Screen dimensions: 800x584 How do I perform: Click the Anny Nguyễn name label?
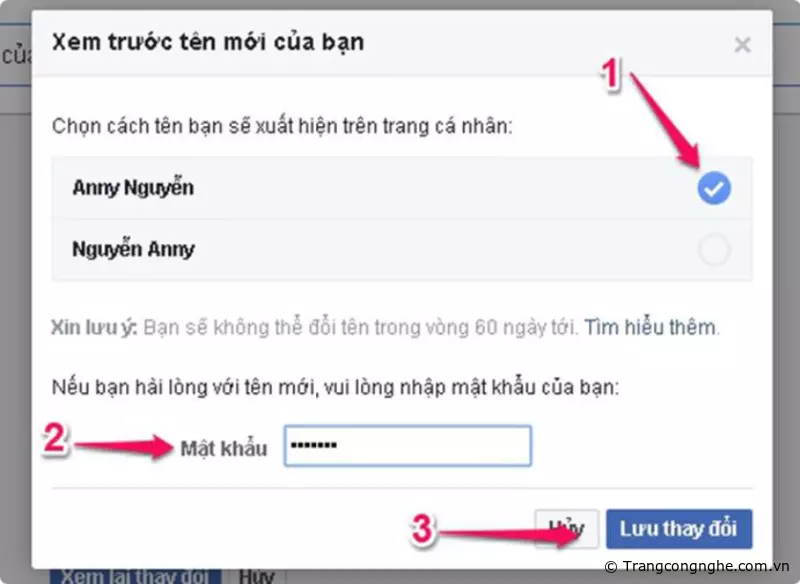(x=133, y=188)
